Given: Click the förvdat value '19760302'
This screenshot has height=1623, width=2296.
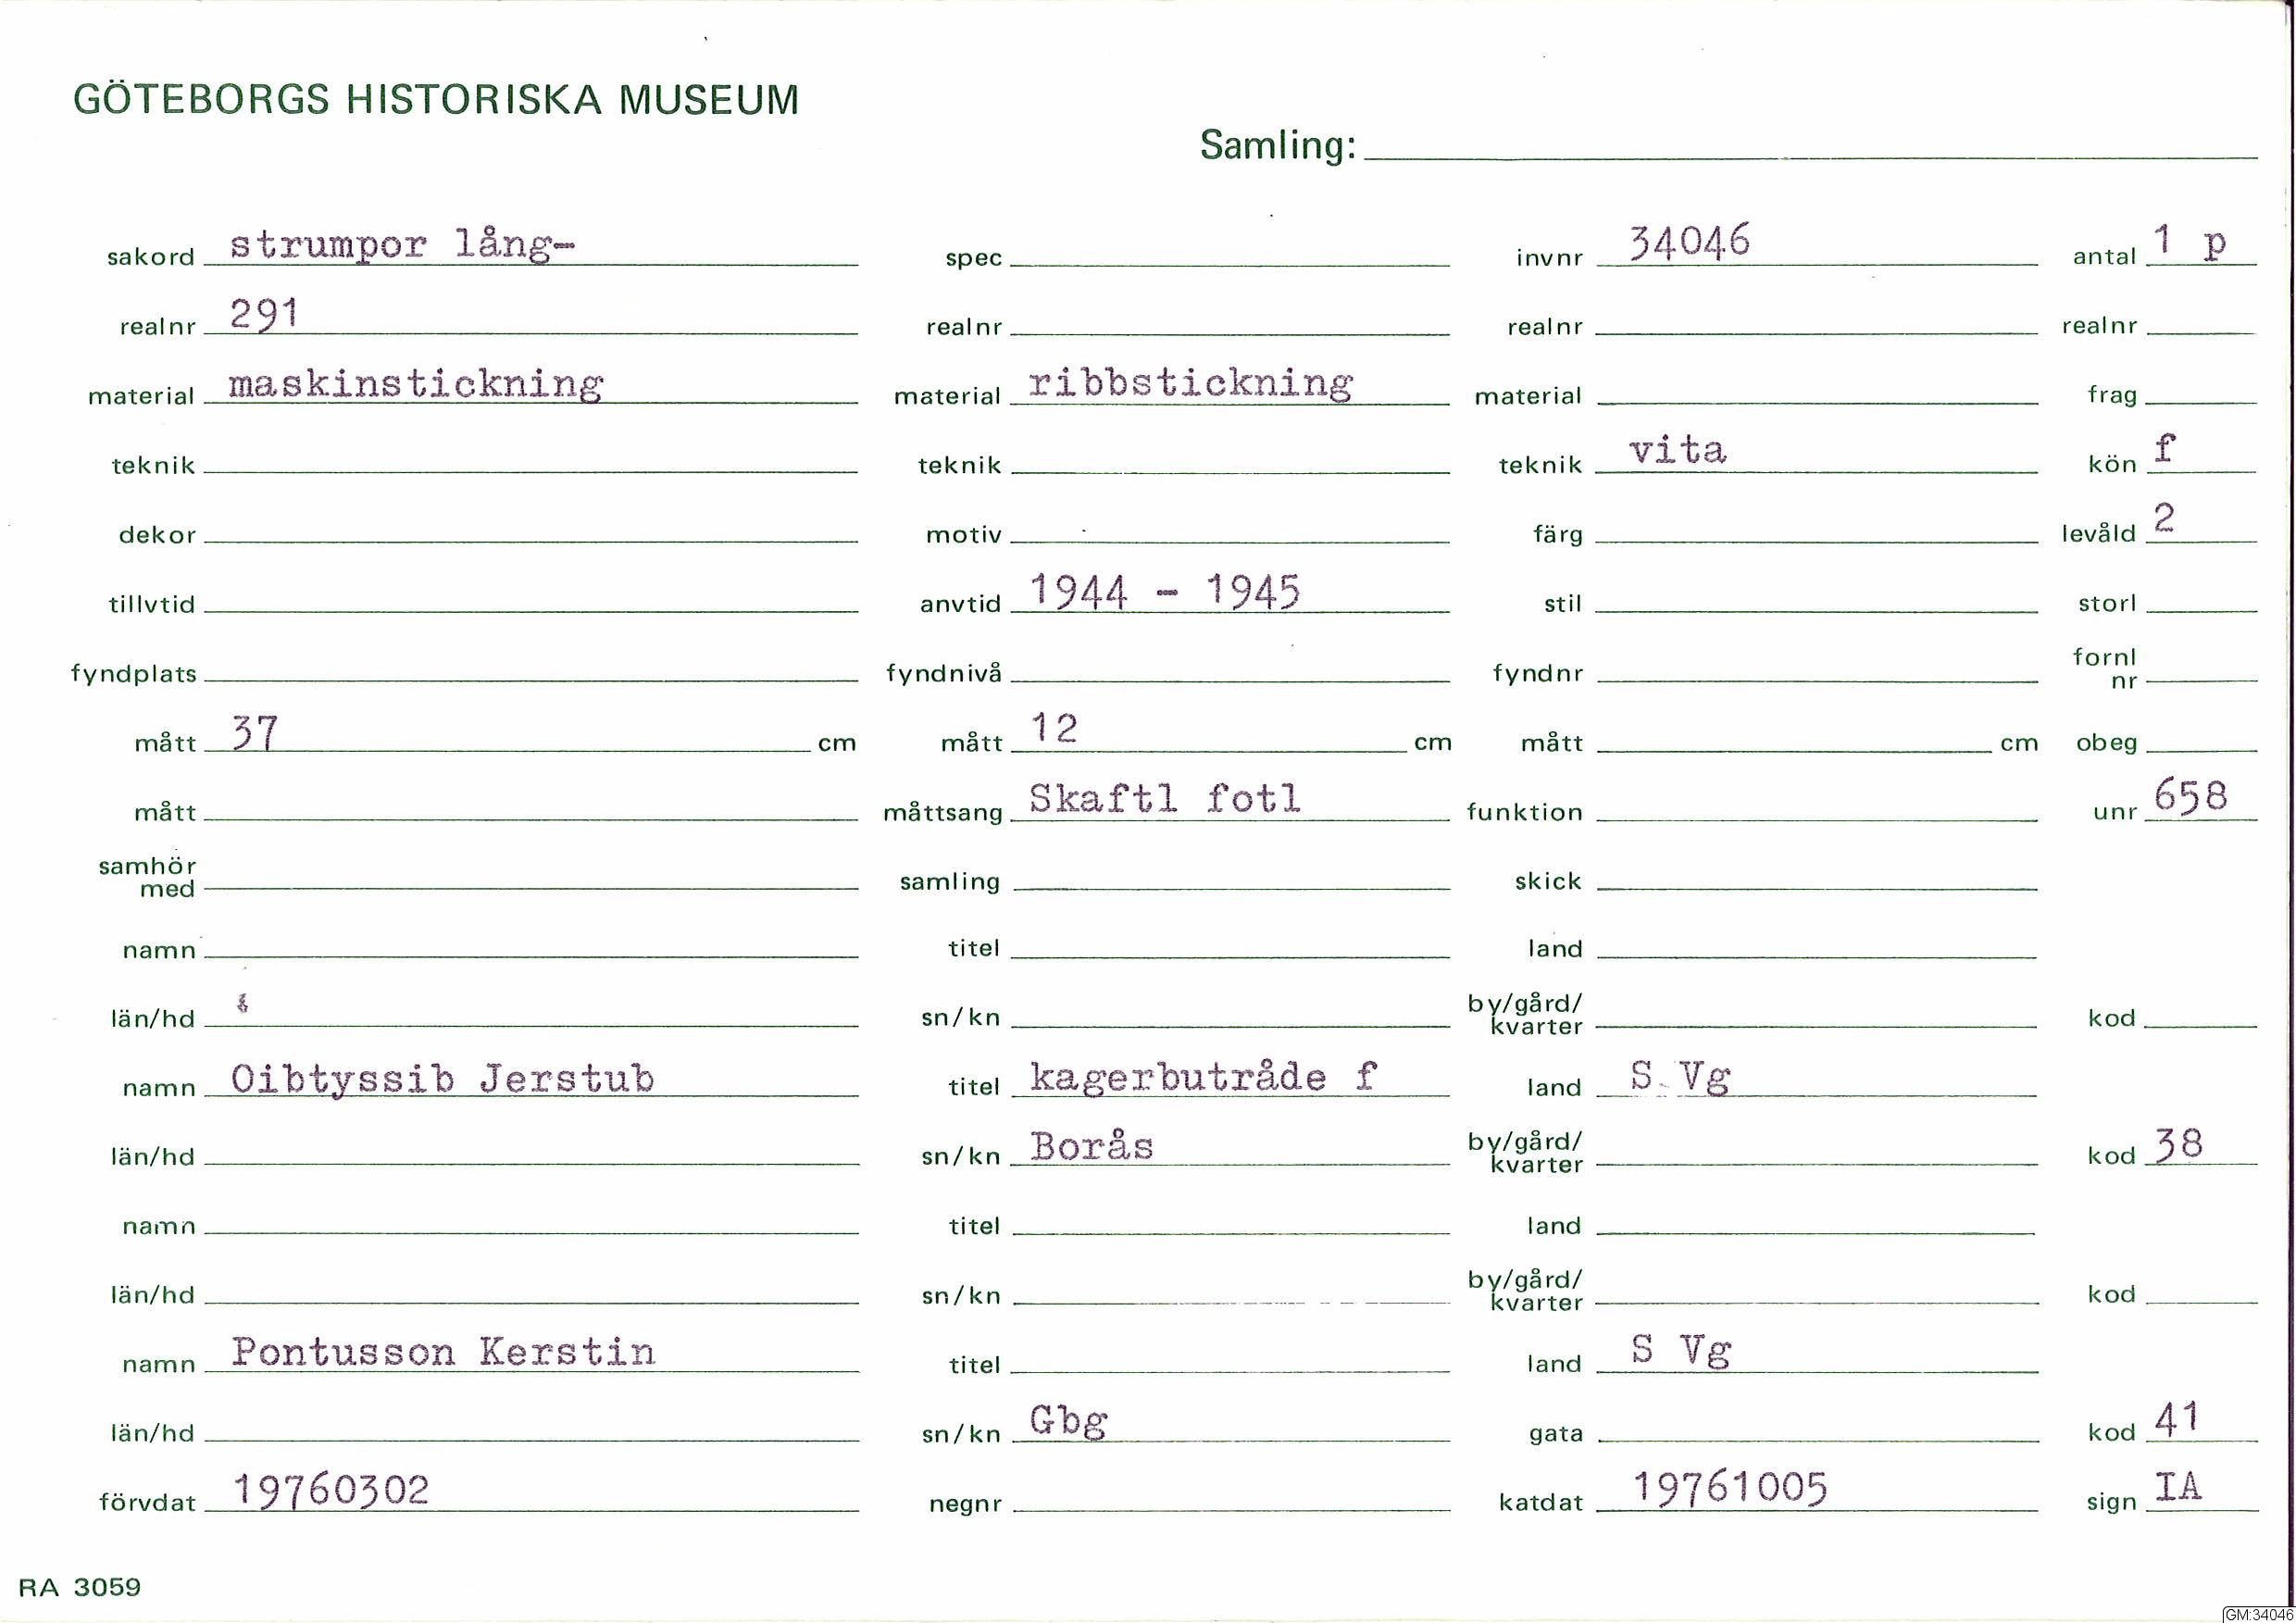Looking at the screenshot, I should [331, 1490].
